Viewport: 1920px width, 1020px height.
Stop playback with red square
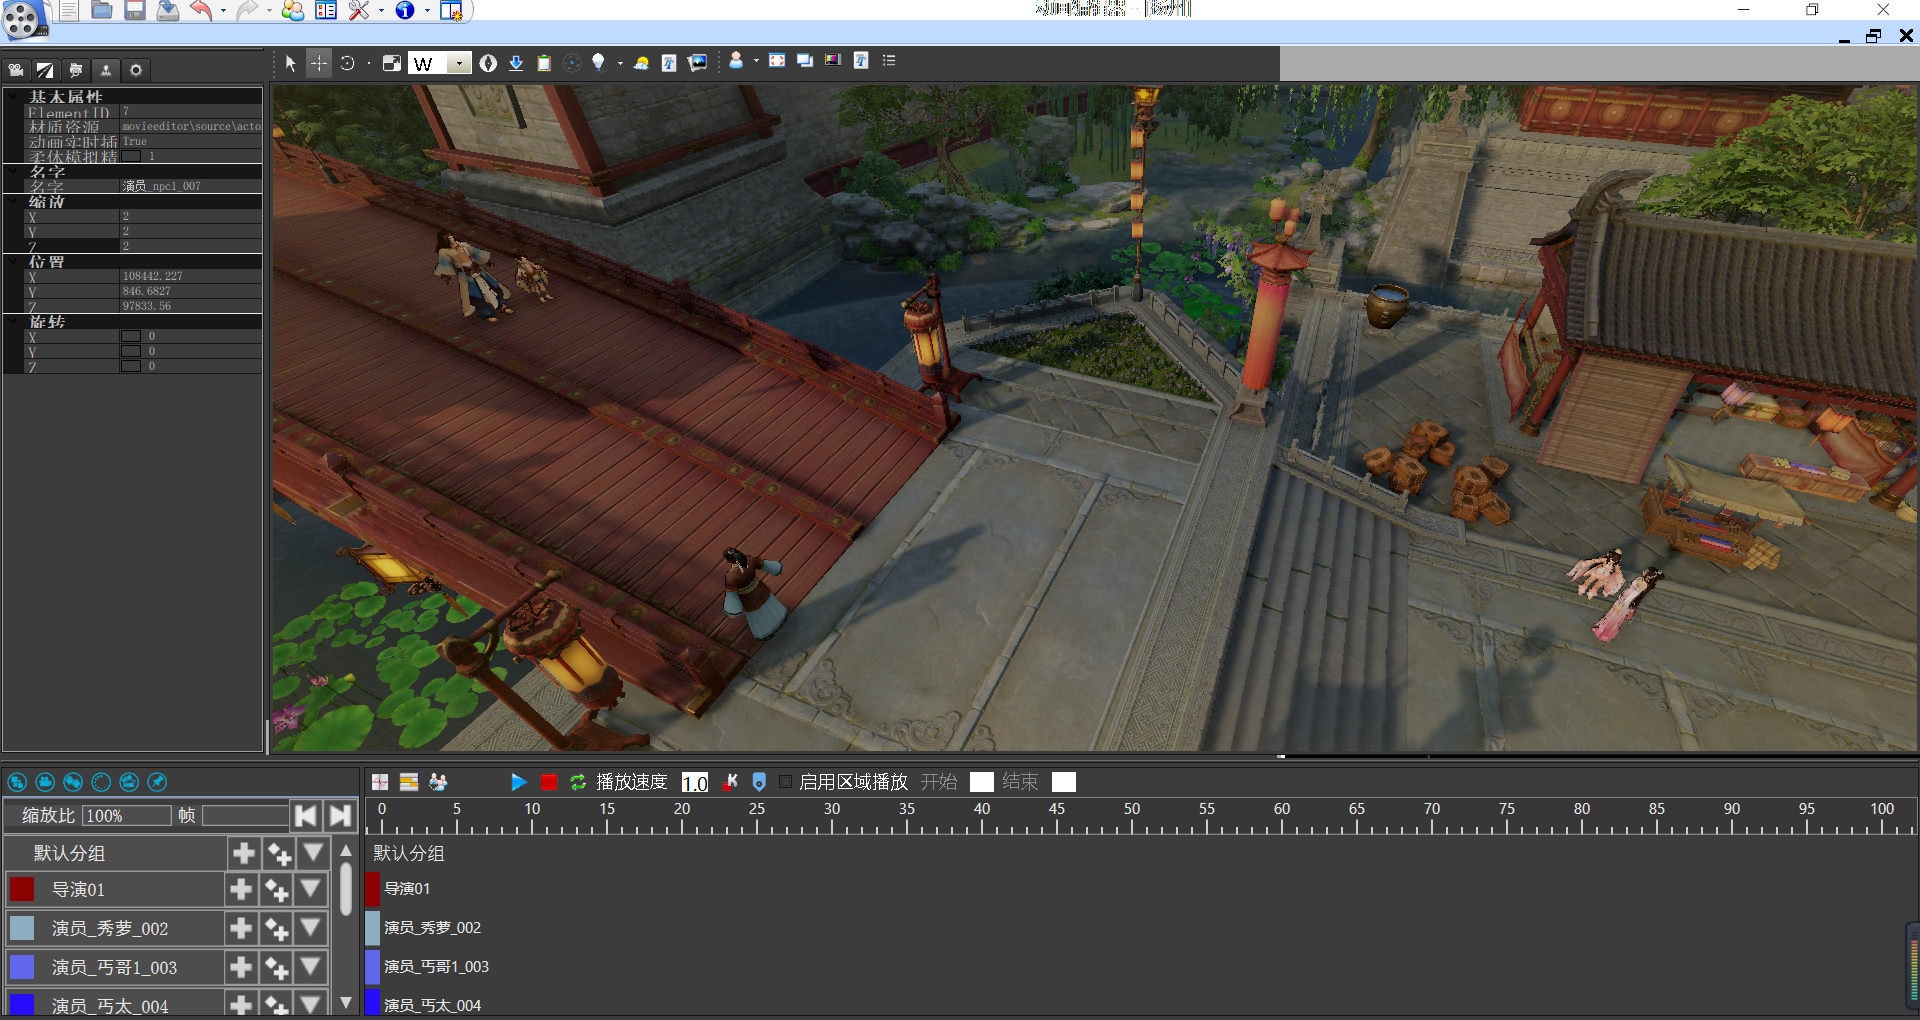tap(549, 782)
